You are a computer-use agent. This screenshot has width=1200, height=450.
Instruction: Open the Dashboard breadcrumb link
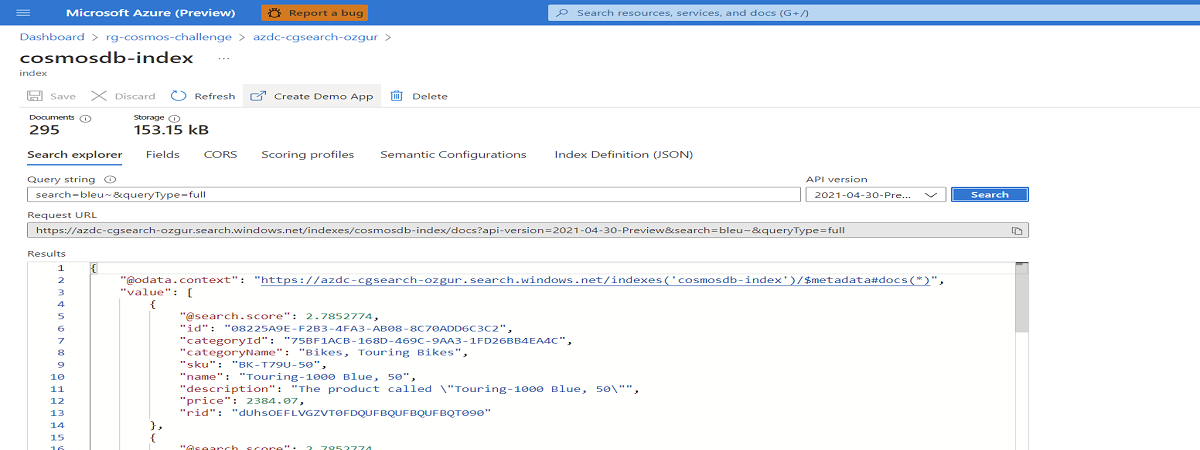[52, 37]
